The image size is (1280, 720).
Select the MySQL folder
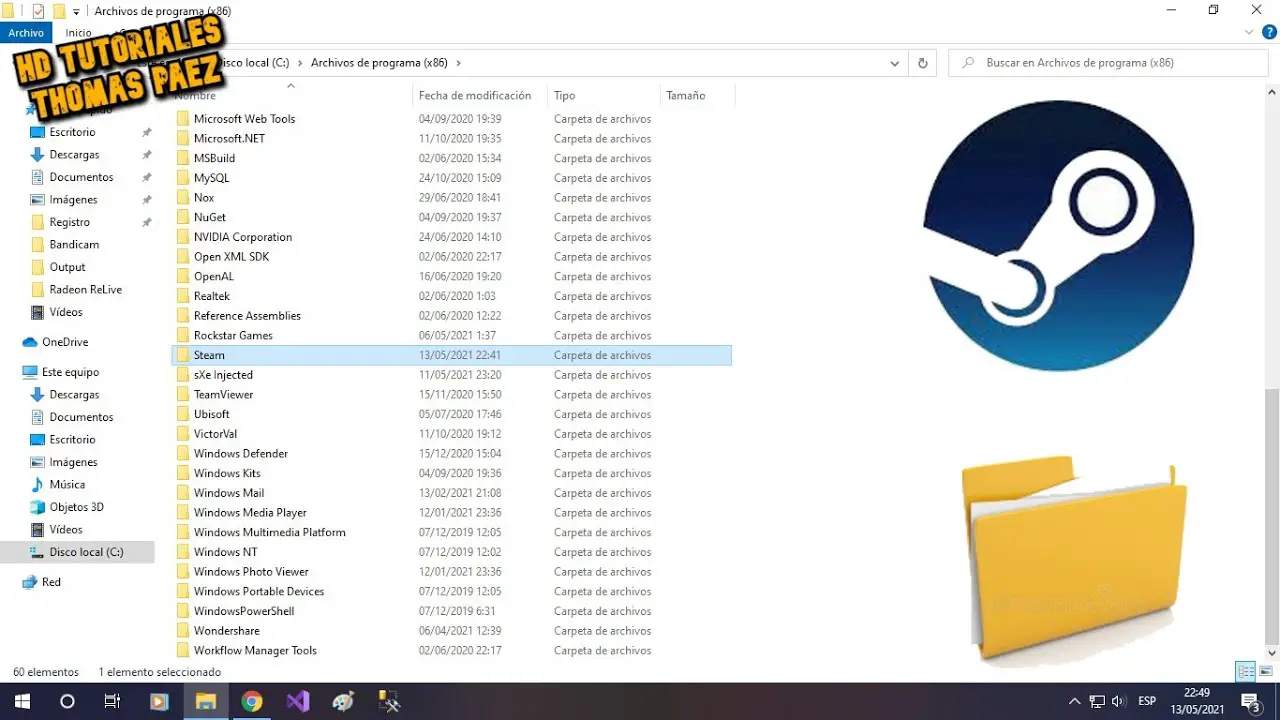(x=211, y=178)
